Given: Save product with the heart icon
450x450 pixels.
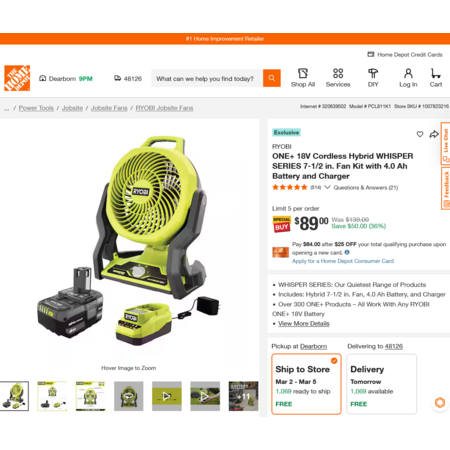Looking at the screenshot, I should (420, 134).
